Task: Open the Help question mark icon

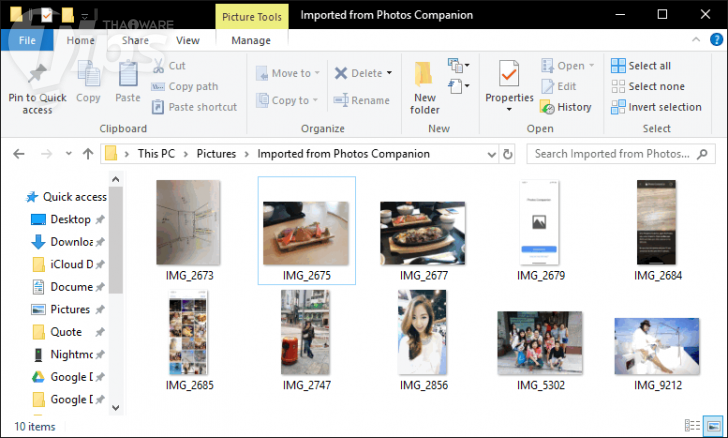Action: [x=716, y=40]
